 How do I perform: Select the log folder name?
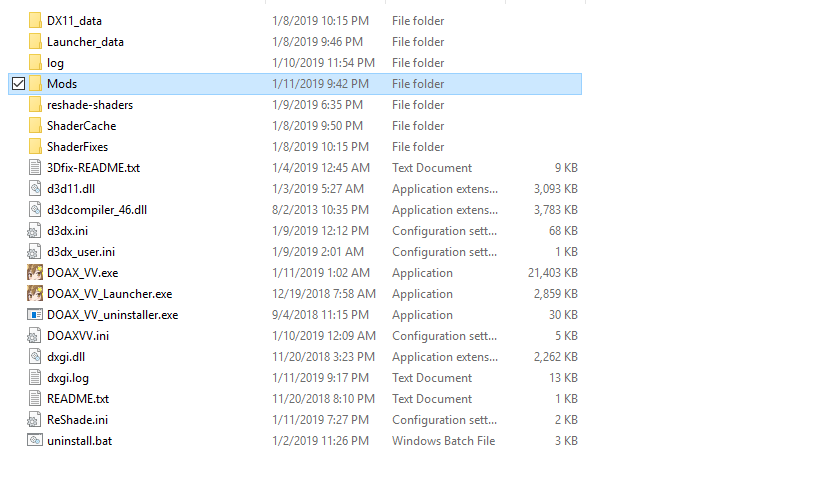point(55,63)
